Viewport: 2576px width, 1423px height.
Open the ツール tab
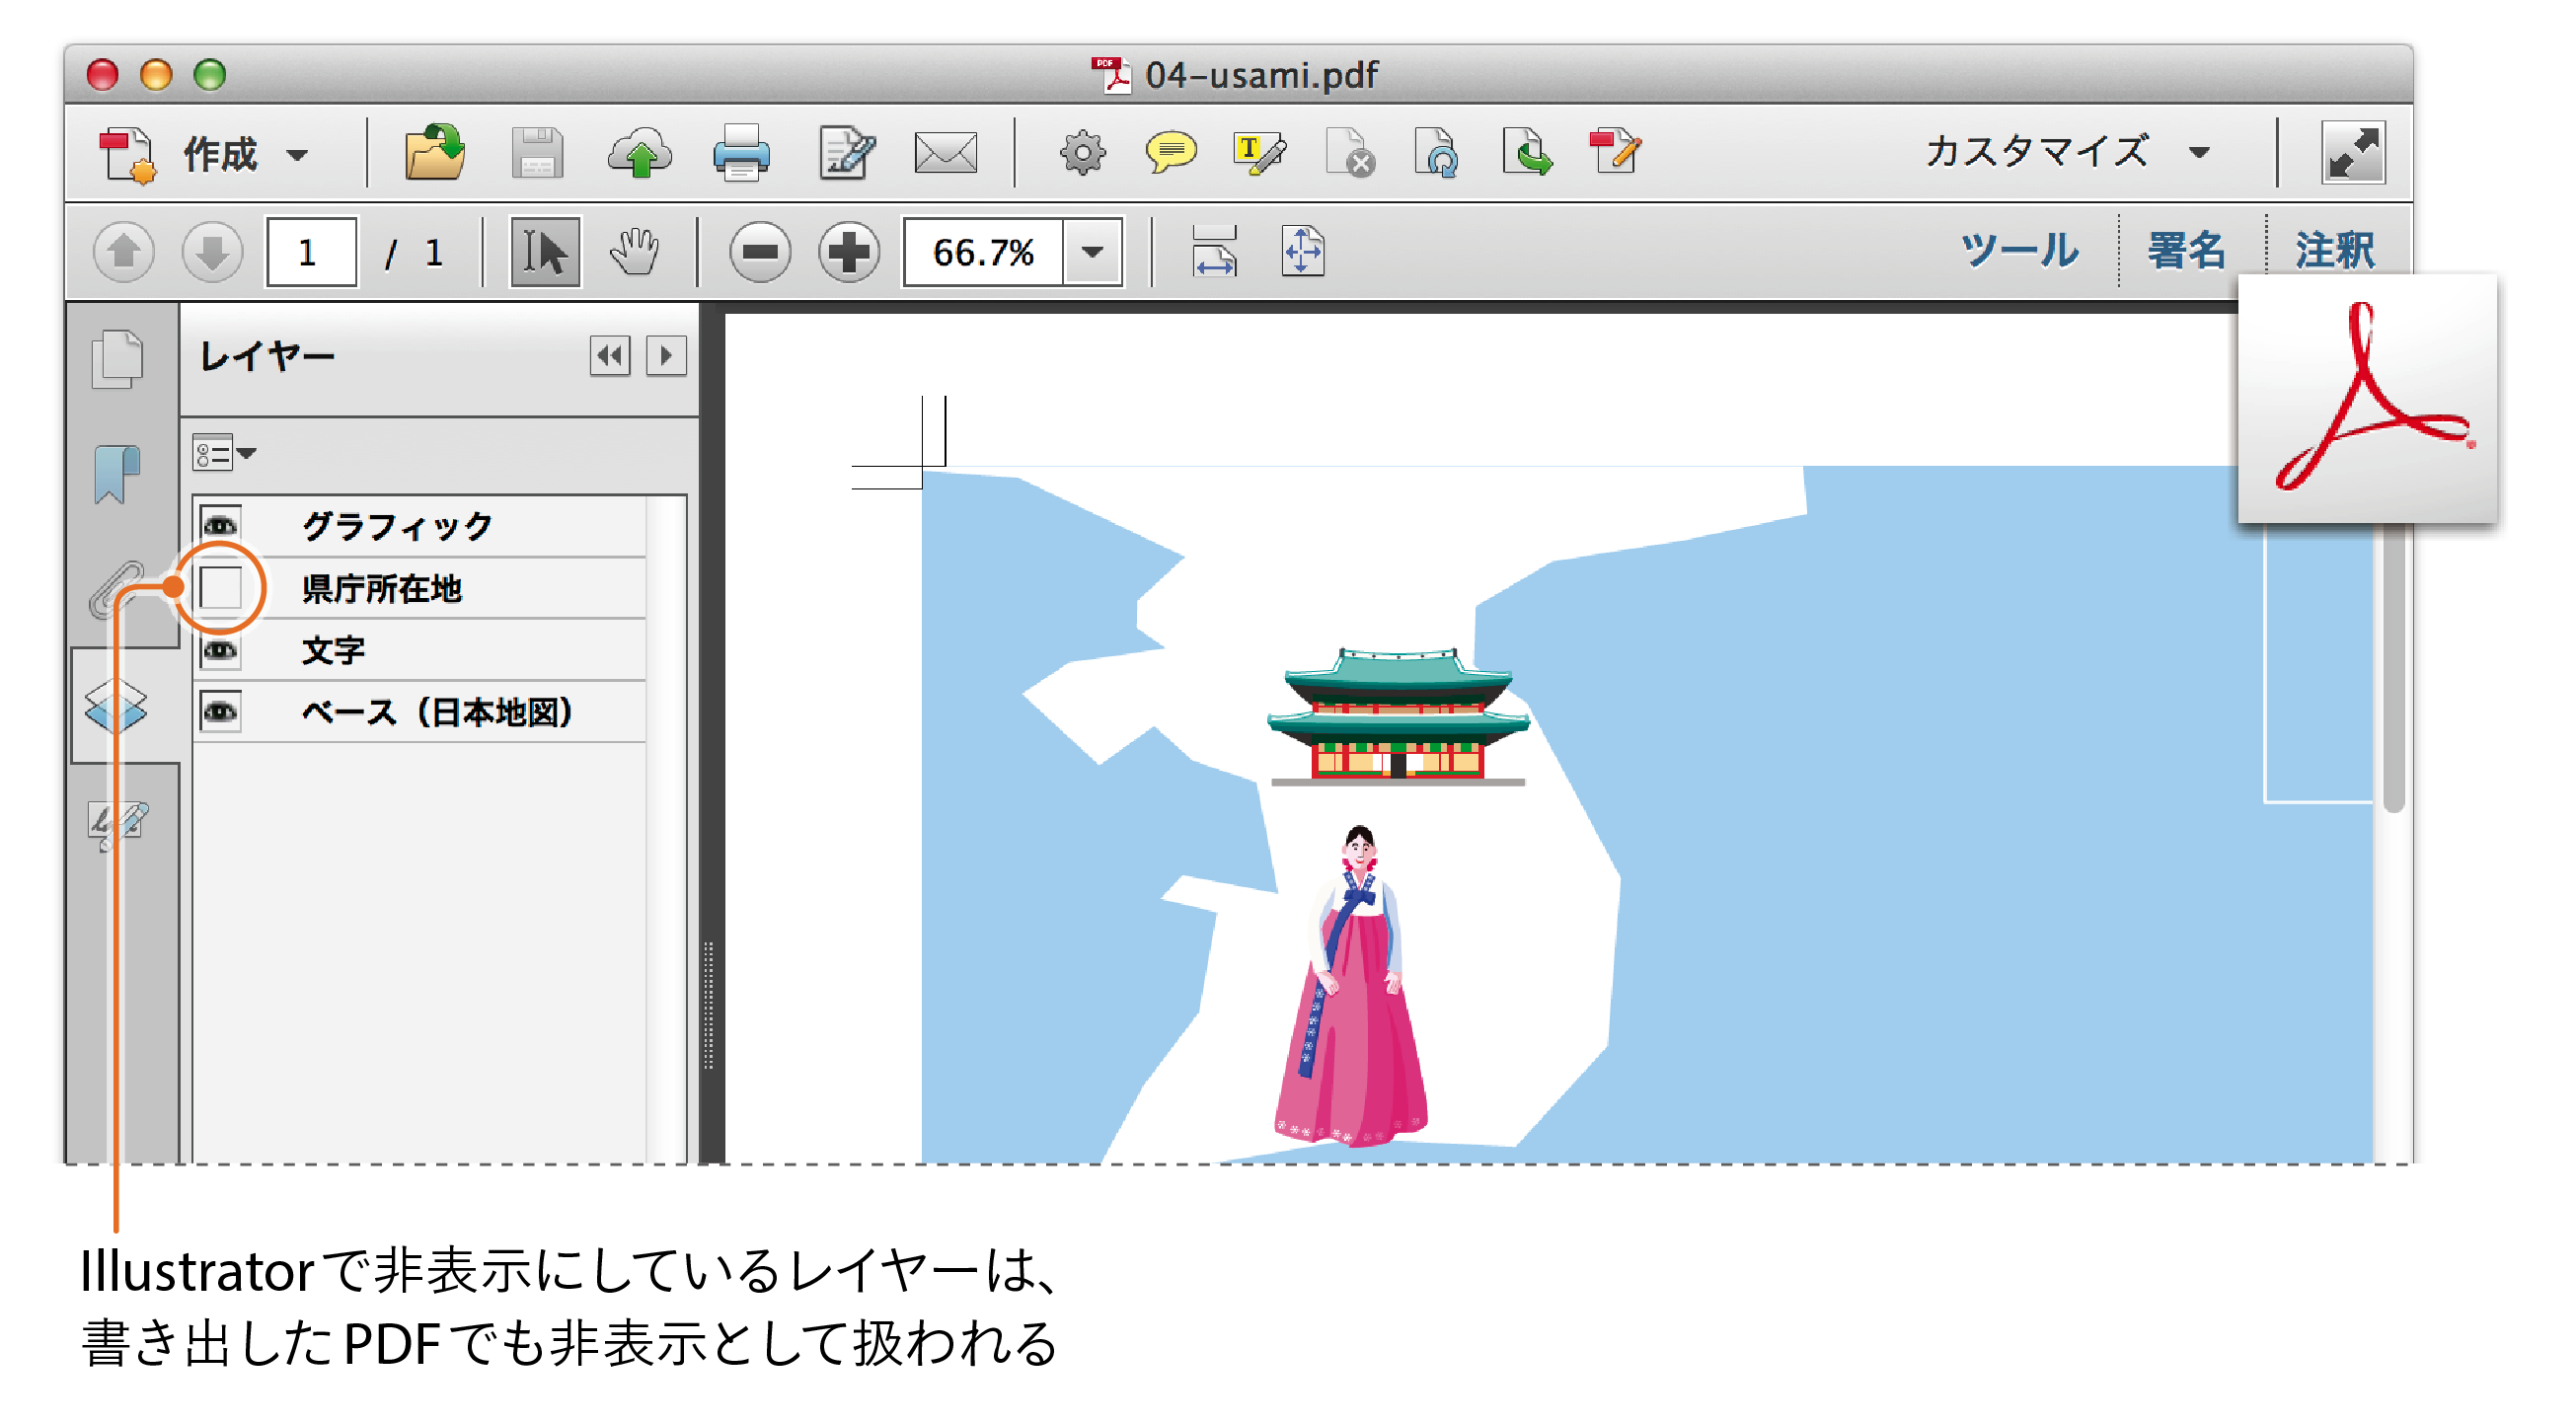(x=2020, y=250)
